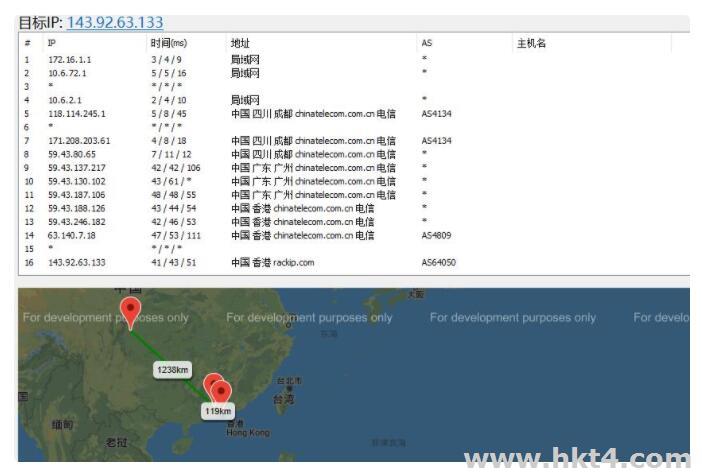Click the 时间(ms) column header
702x473 pixels.
[168, 43]
